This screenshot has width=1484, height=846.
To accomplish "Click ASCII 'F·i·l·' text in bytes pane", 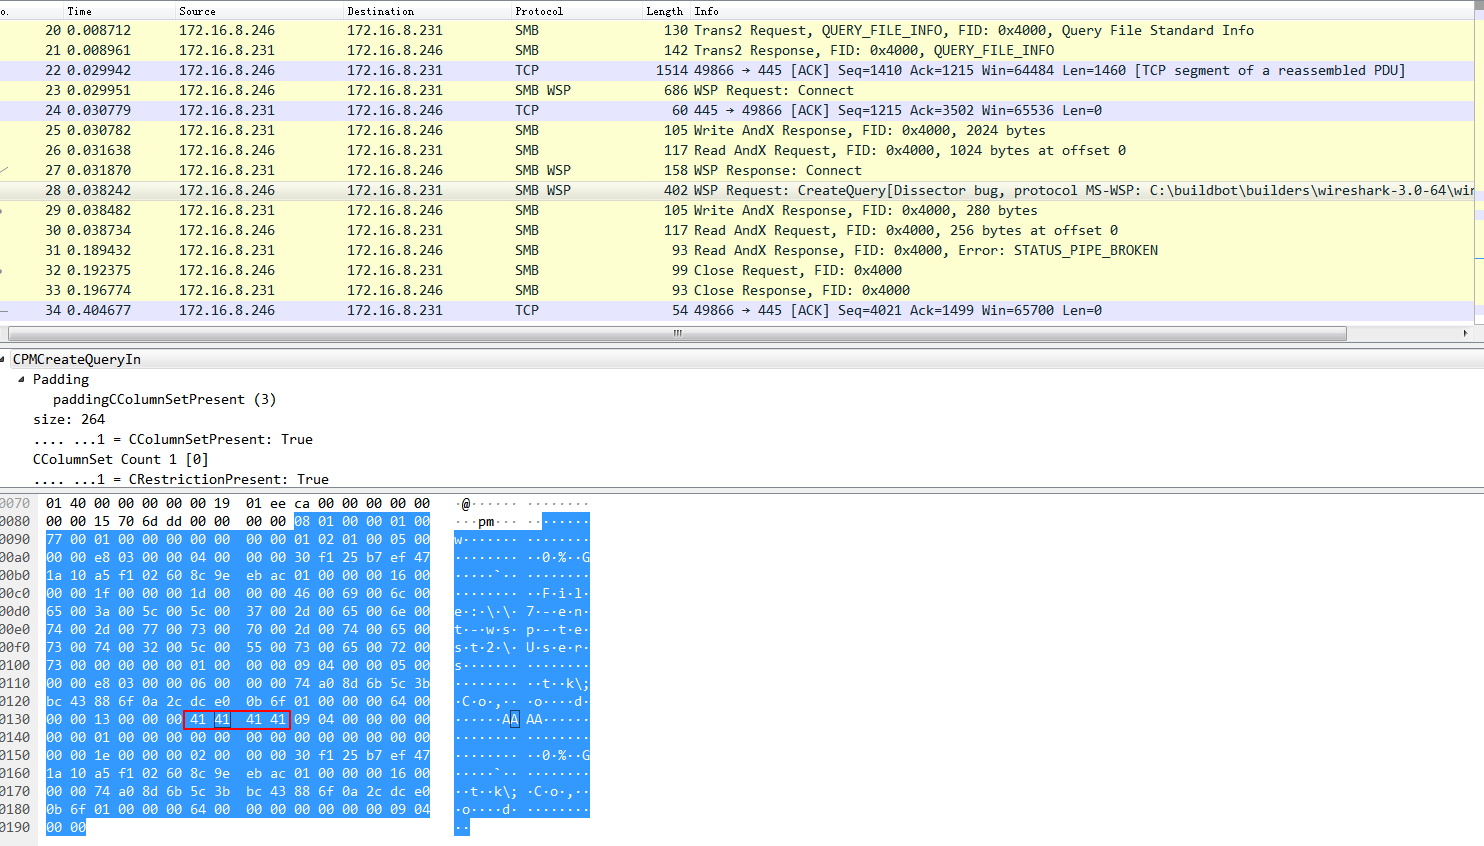I will coord(565,593).
